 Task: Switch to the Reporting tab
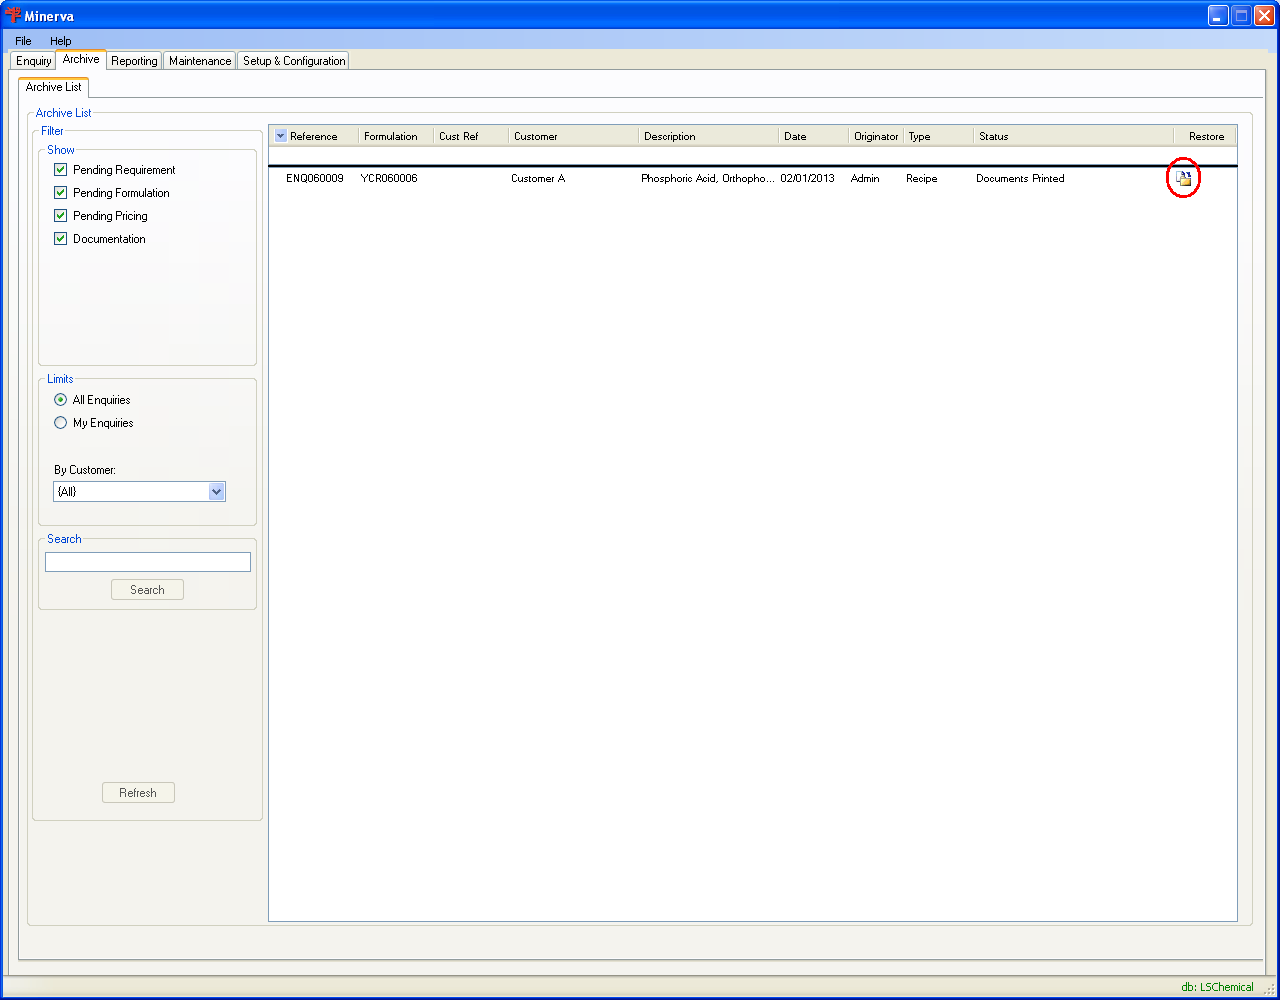tap(134, 61)
